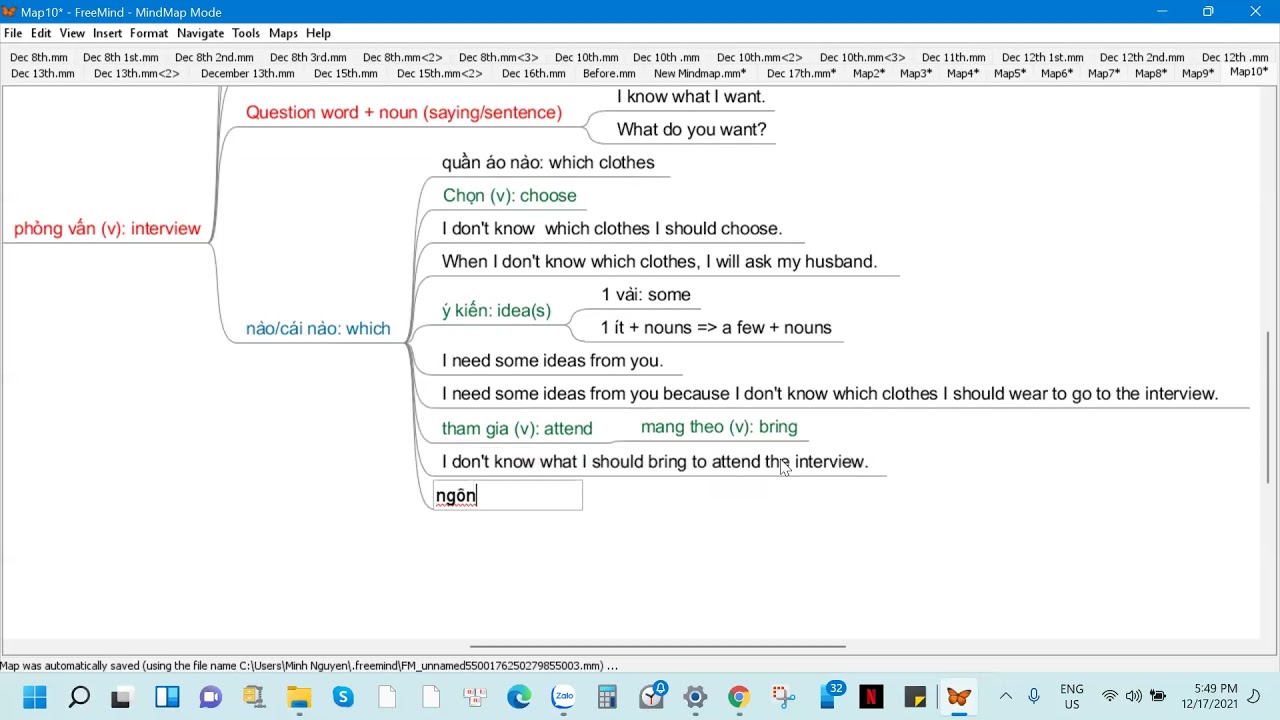
Task: Click the node text field containing 'ngôn'
Action: (x=508, y=495)
